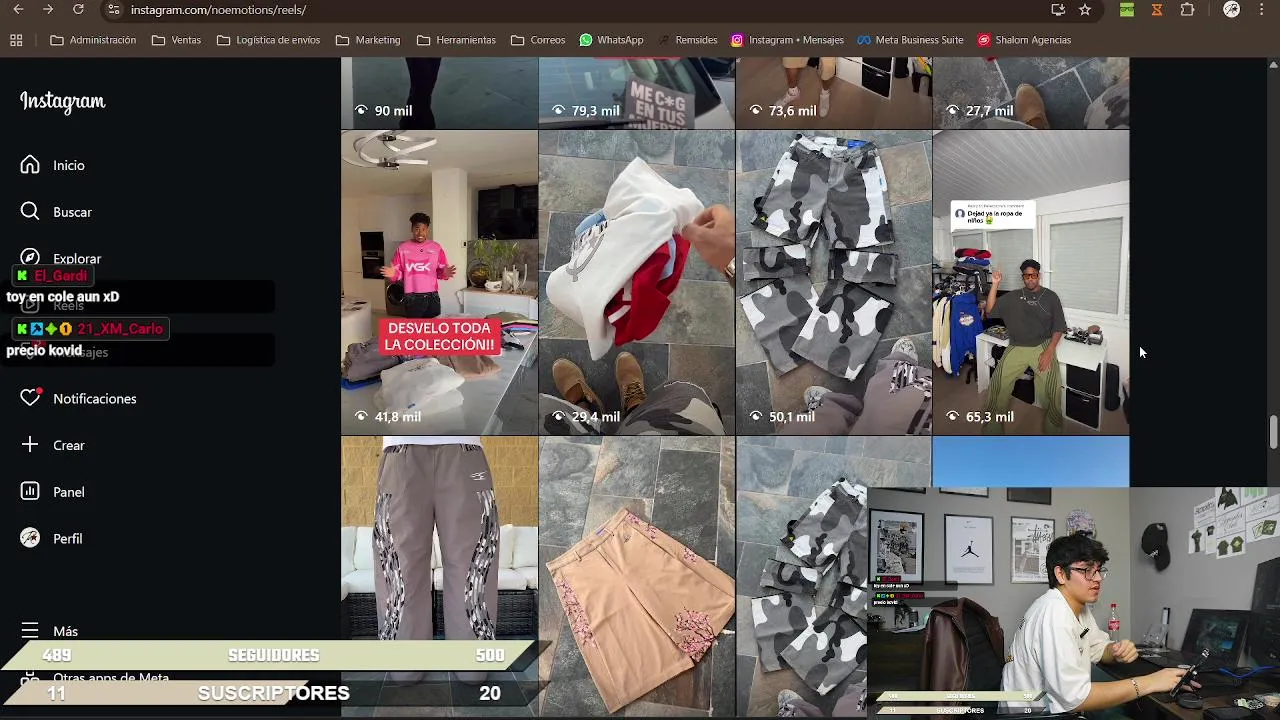This screenshot has width=1280, height=720.
Task: Open Chrome three-dot menu
Action: click(1262, 10)
